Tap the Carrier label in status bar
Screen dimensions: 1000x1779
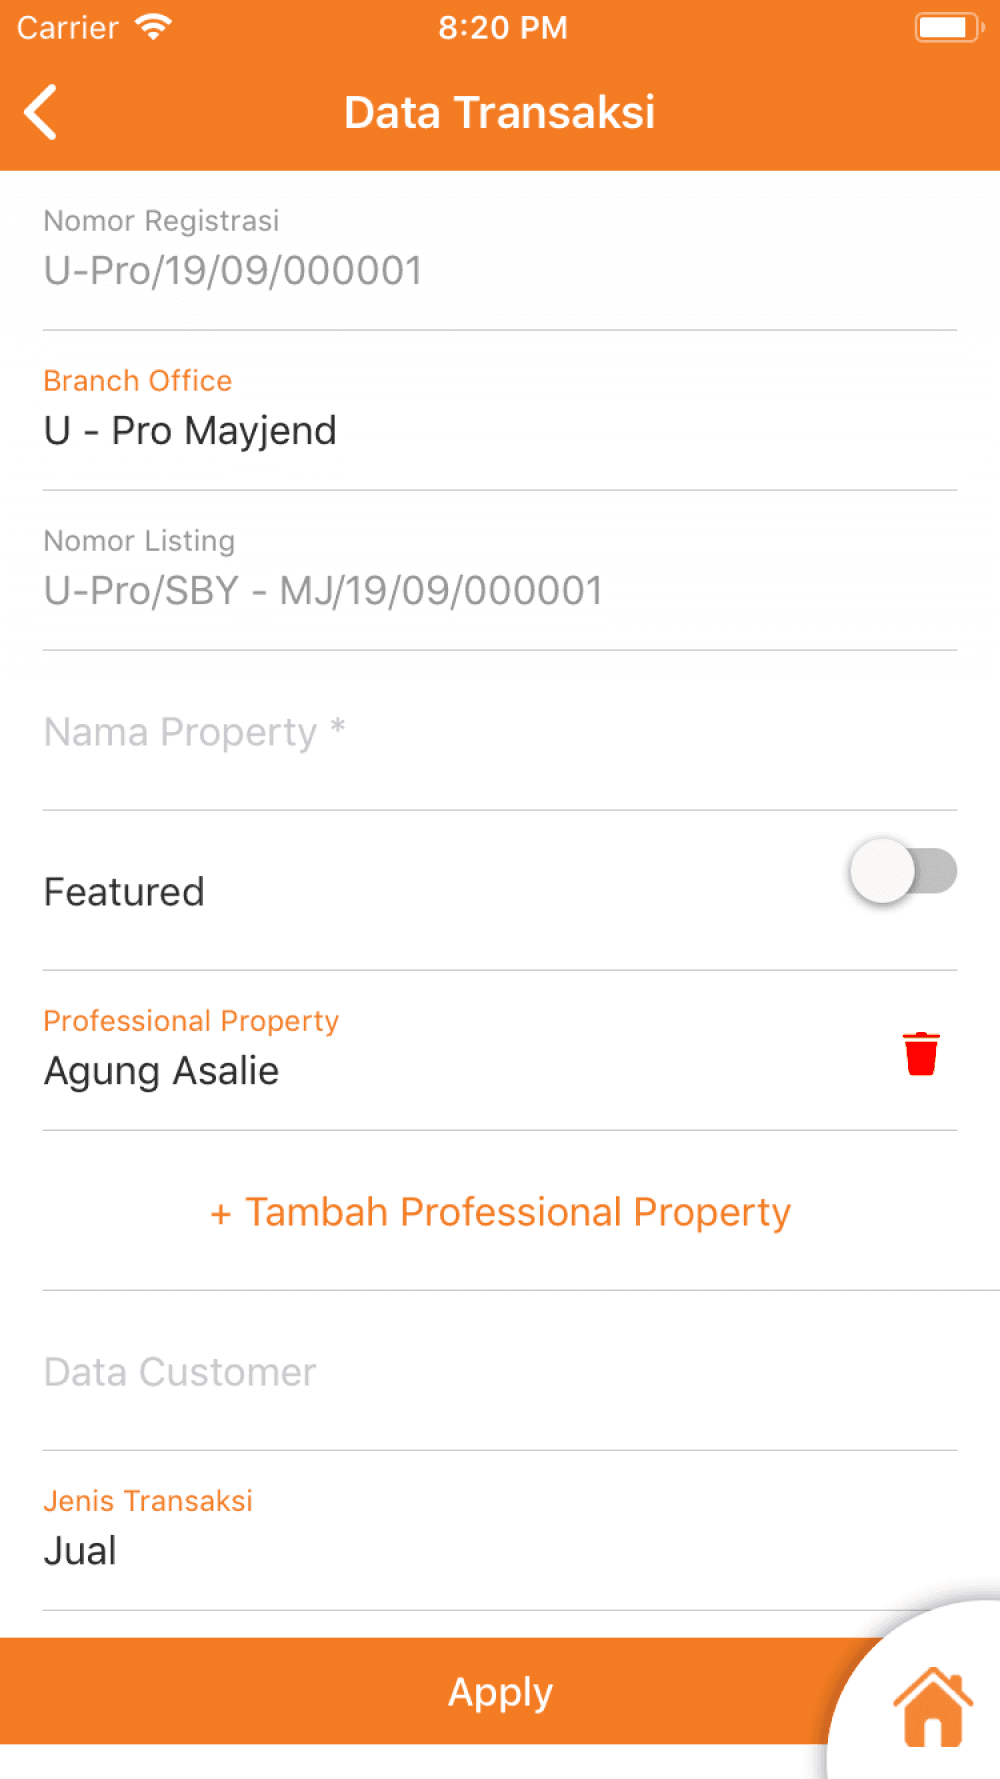point(68,27)
